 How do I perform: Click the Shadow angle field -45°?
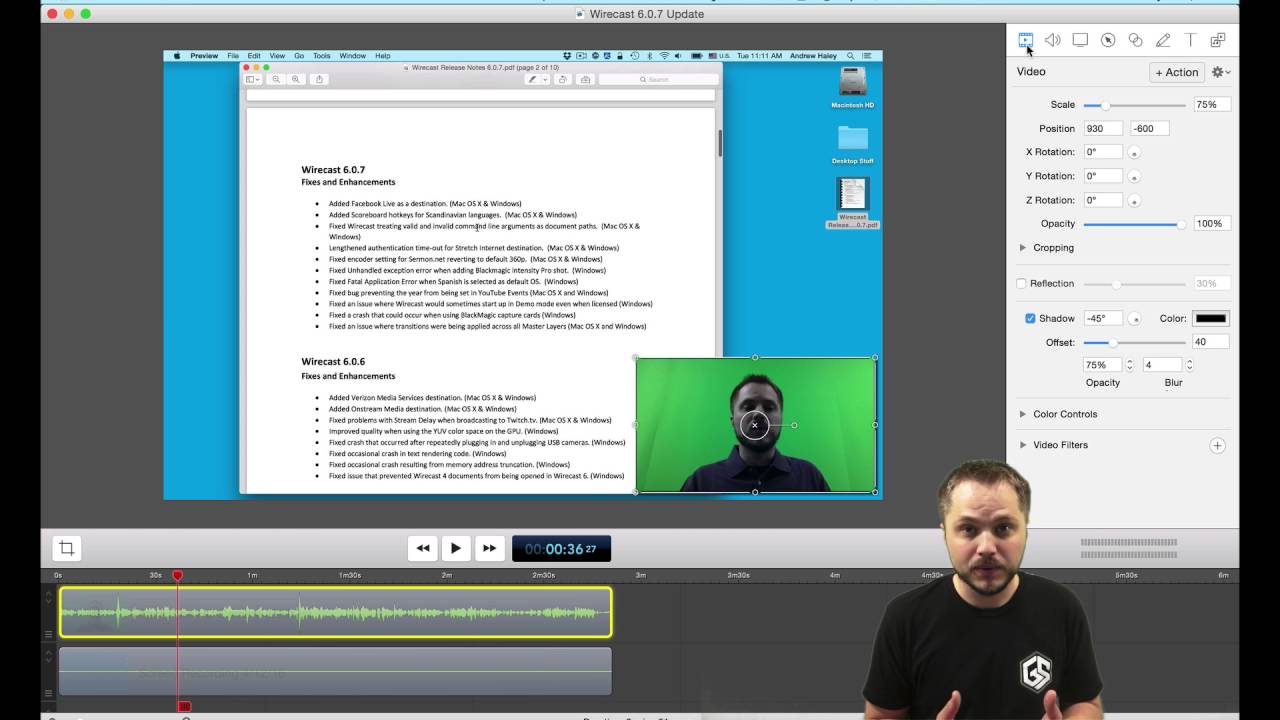1104,318
